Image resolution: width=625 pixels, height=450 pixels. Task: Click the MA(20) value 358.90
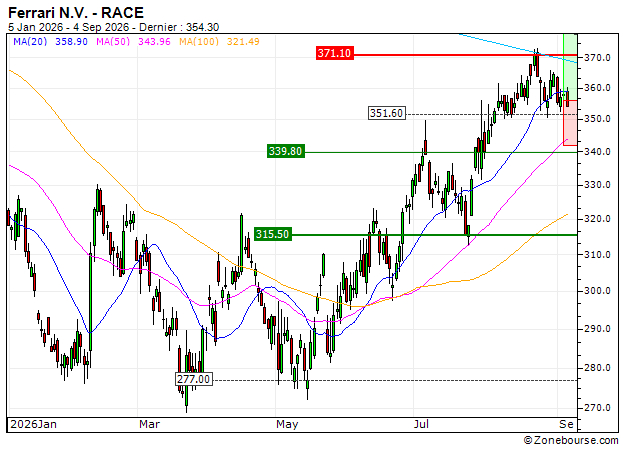coord(71,41)
